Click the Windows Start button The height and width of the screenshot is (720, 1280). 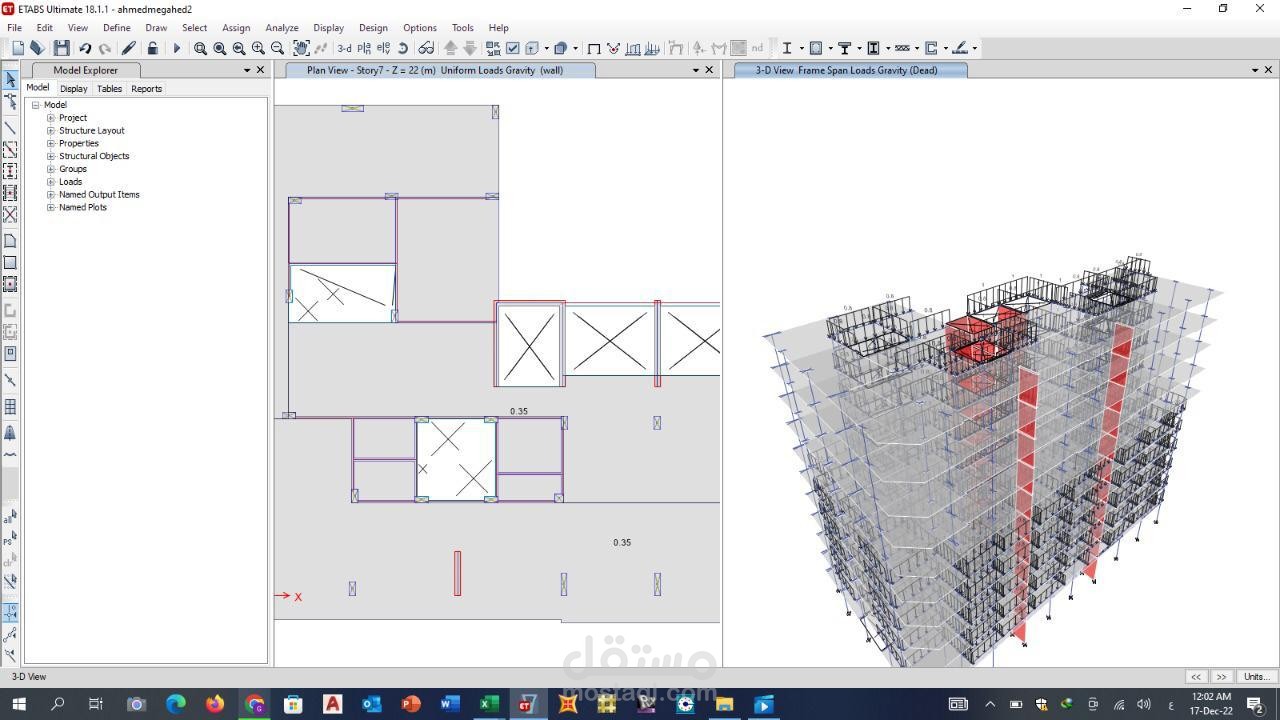19,704
